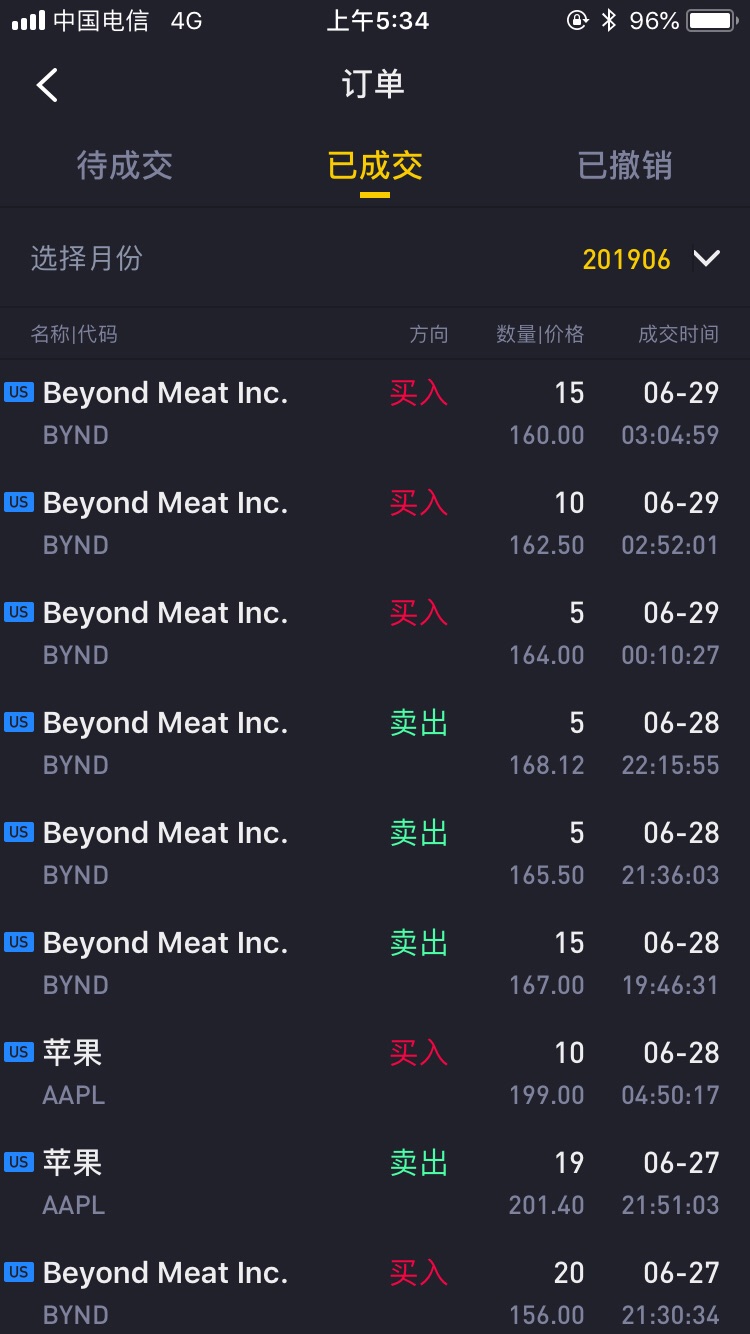This screenshot has width=750, height=1334.
Task: Tap the 选择月份 month picker row
Action: point(375,259)
